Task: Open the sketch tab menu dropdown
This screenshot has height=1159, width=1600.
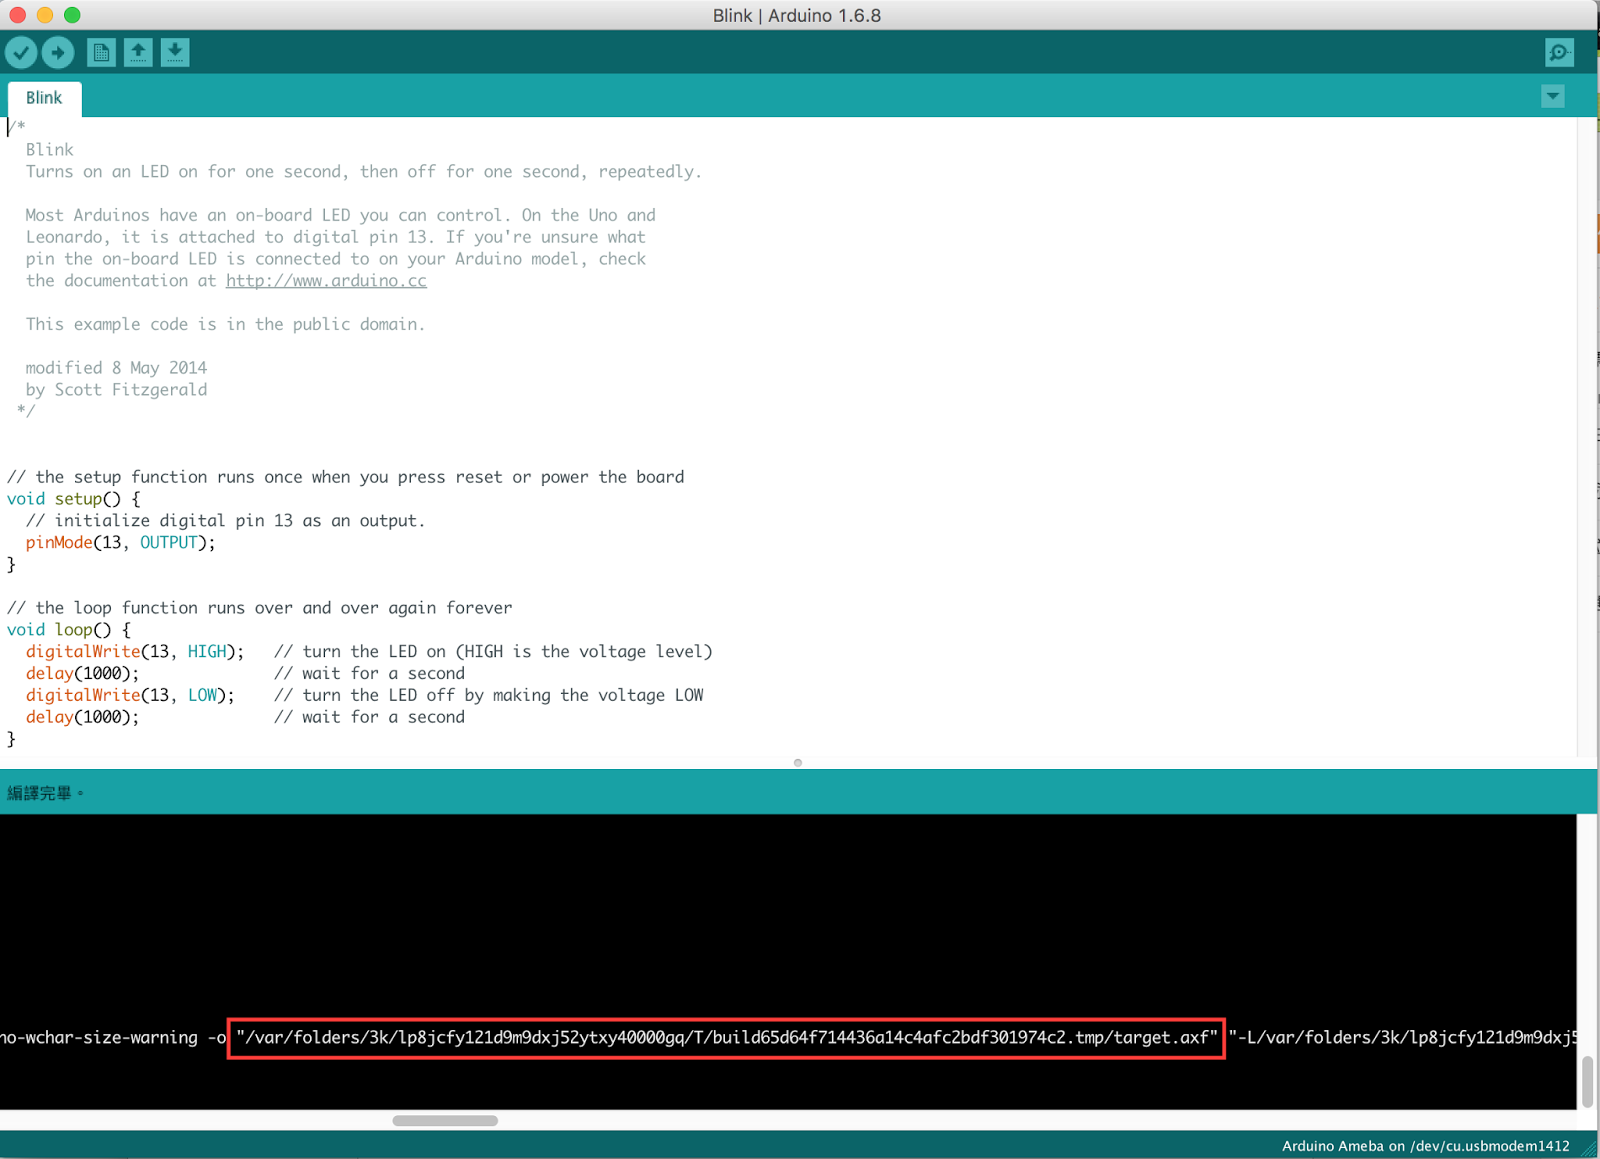Action: (x=1552, y=96)
